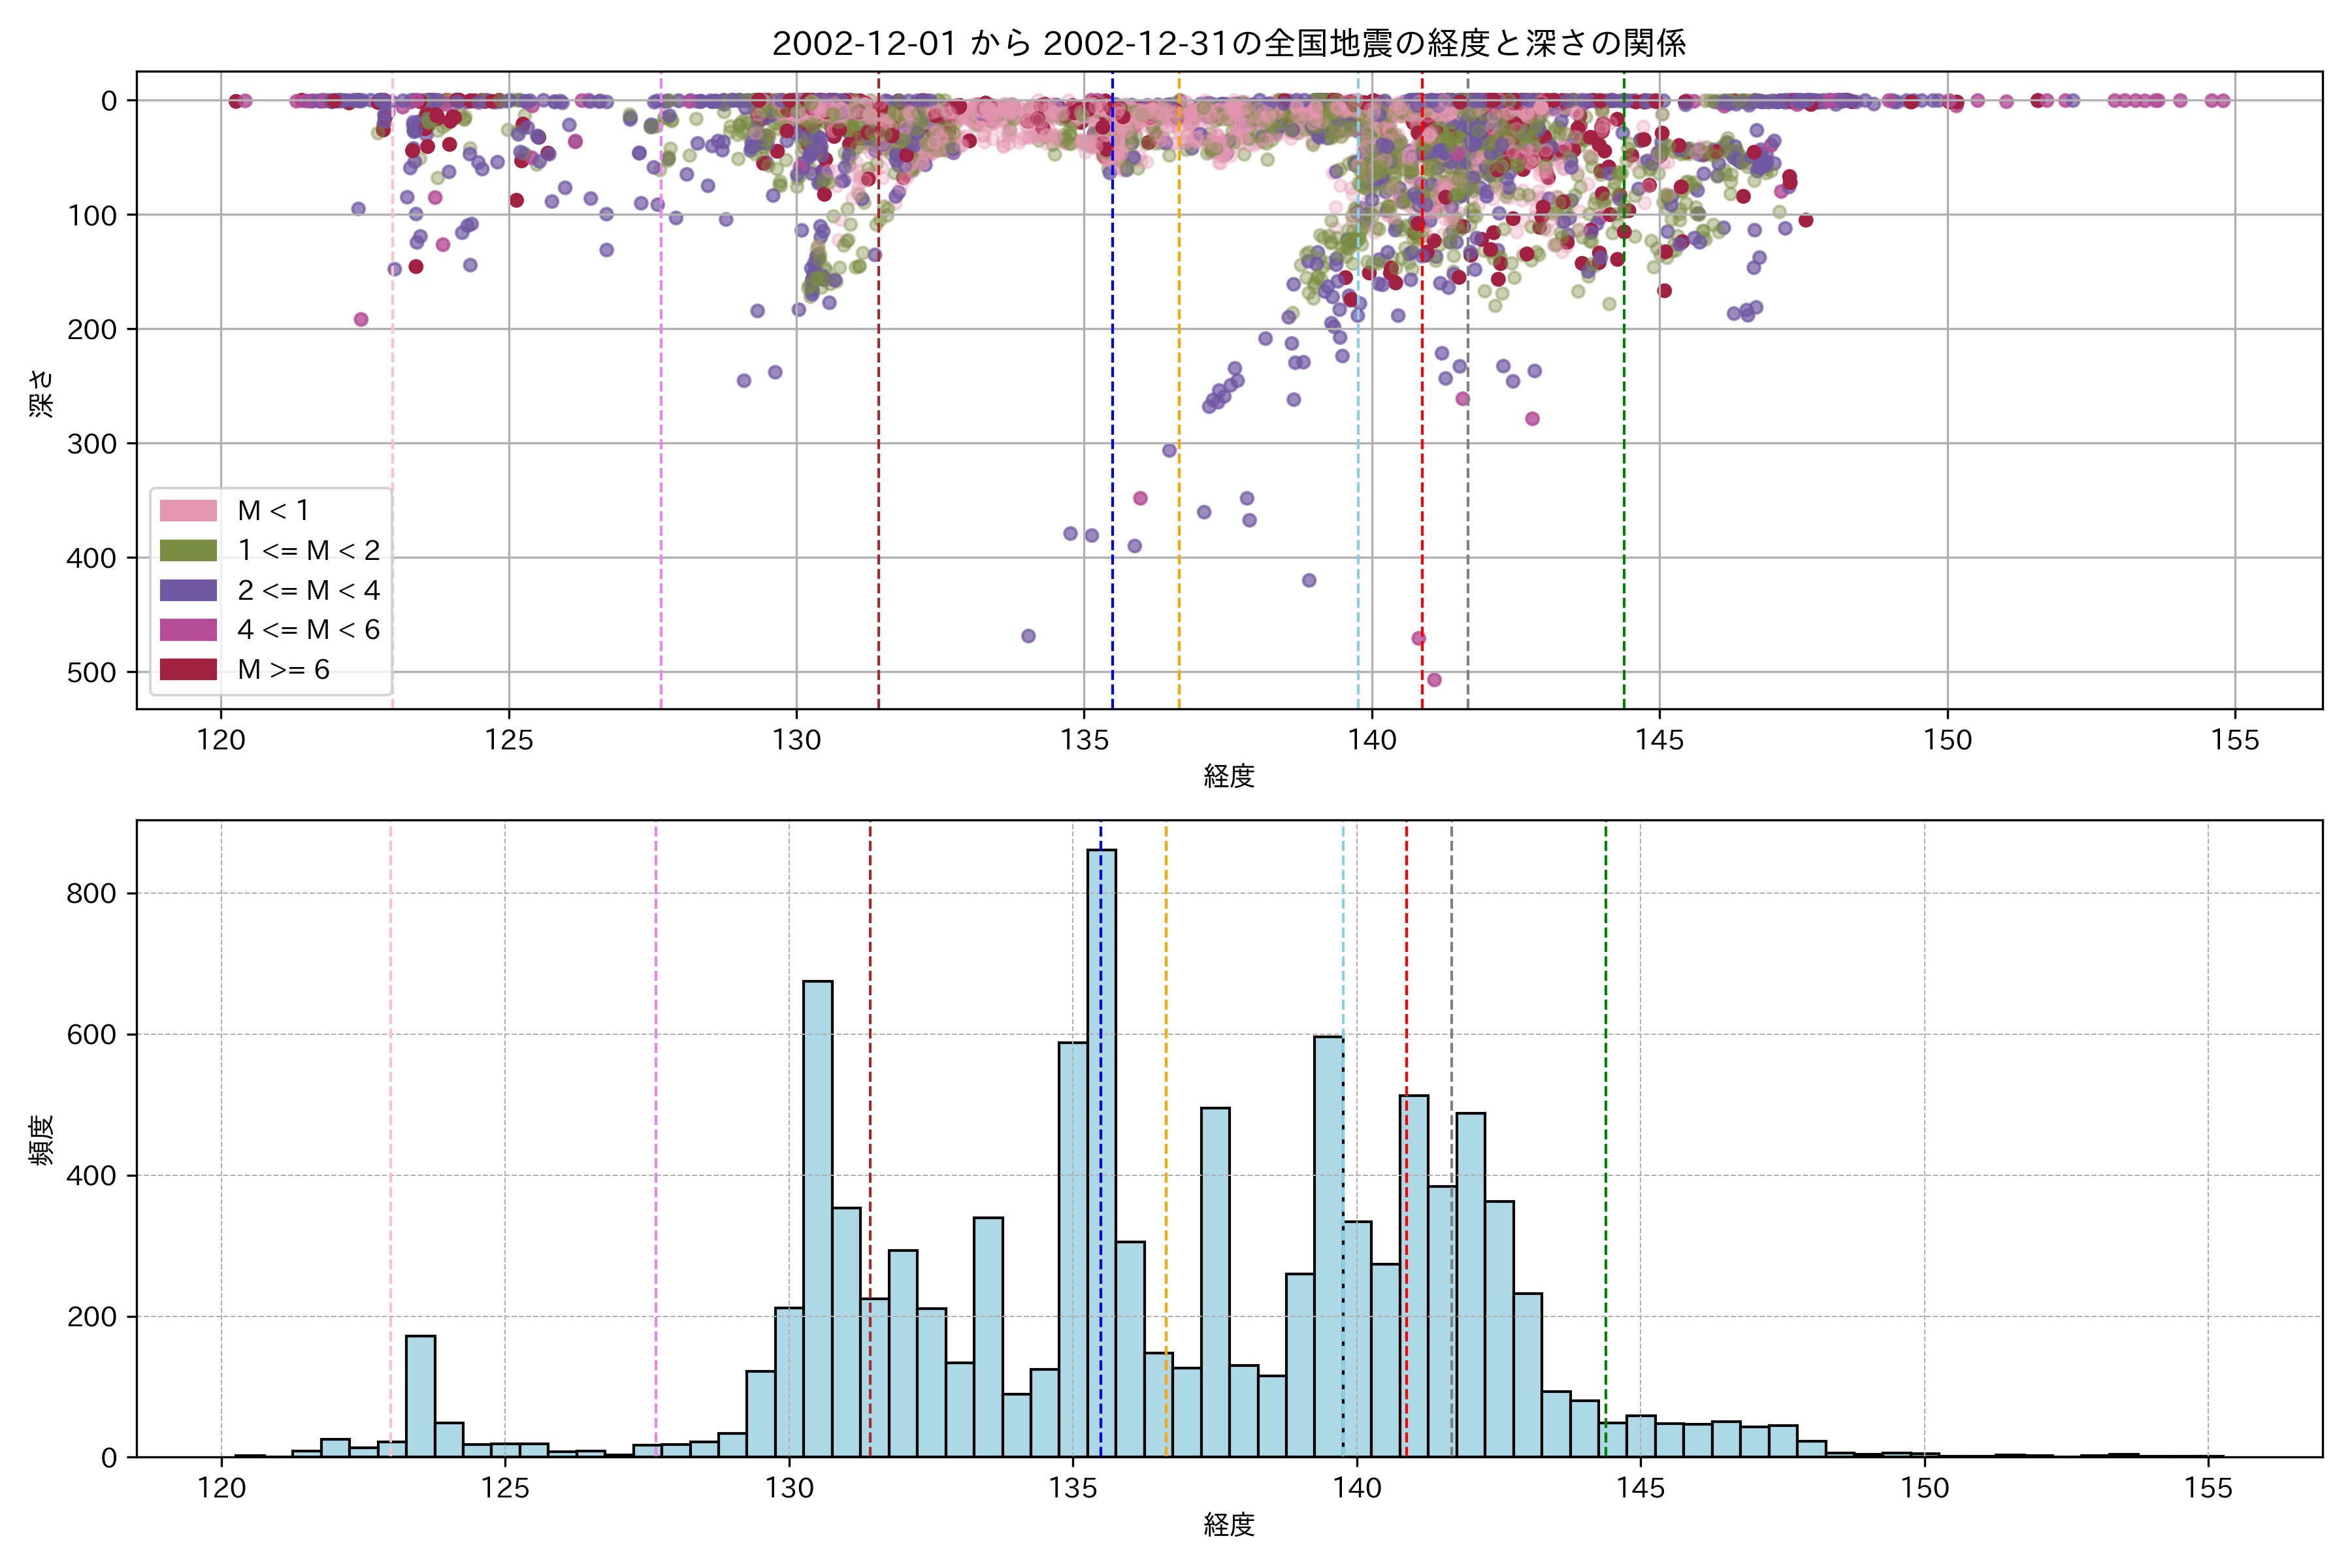Click the green 1 <= M < 2 legend swatch
Image resolution: width=2352 pixels, height=1568 pixels.
click(x=188, y=550)
